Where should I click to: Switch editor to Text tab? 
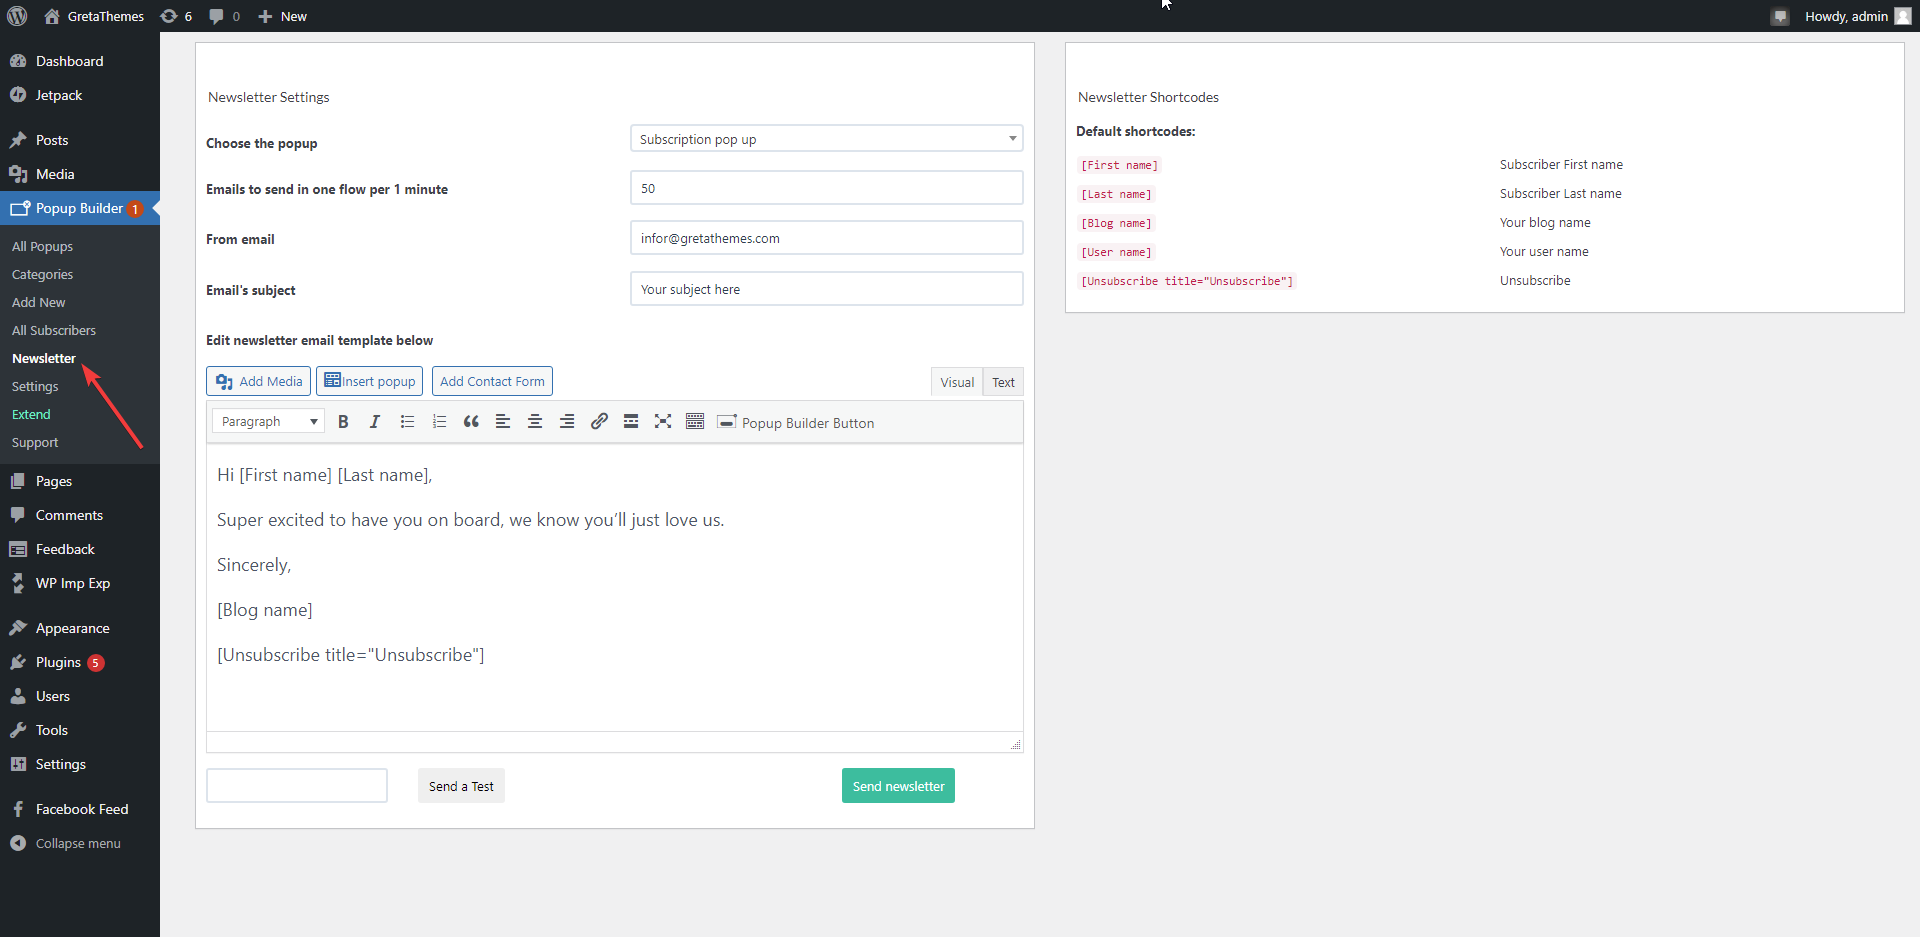pos(1003,382)
